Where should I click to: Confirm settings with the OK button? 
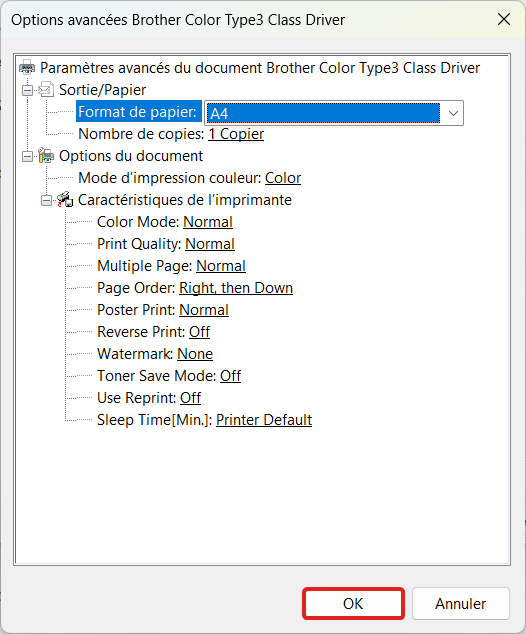[x=353, y=603]
